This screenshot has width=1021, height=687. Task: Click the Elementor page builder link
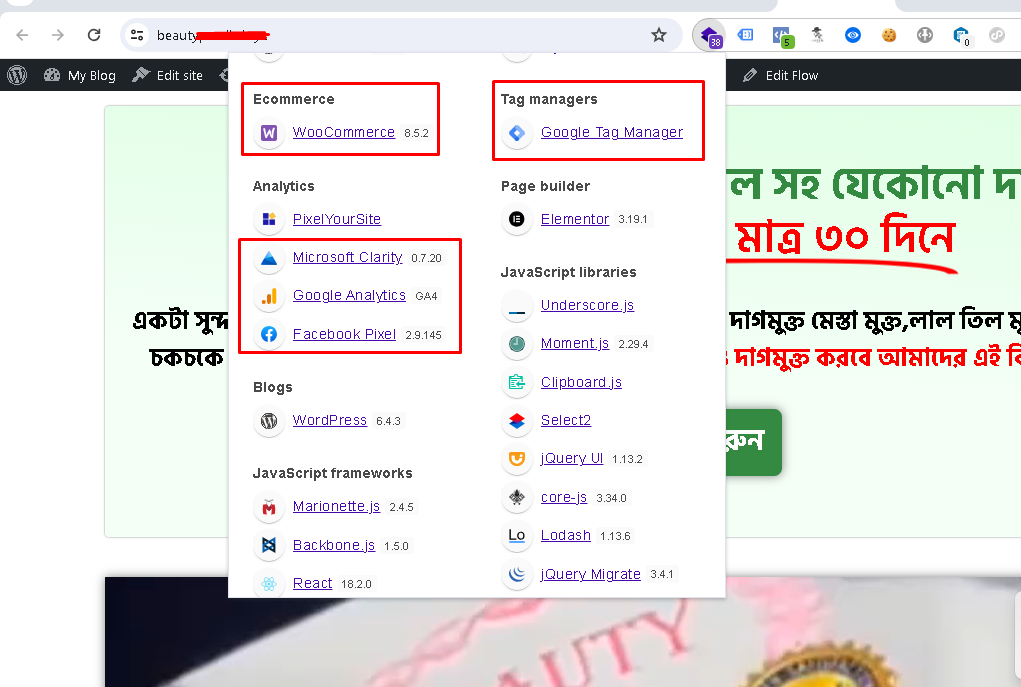tap(574, 219)
